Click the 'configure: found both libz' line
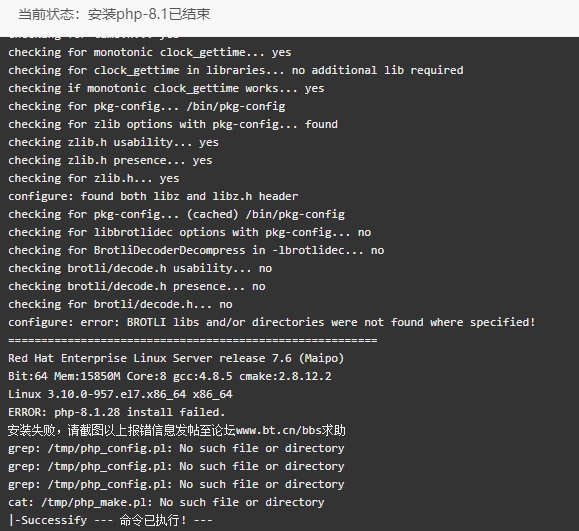This screenshot has height=531, width=579. [153, 196]
